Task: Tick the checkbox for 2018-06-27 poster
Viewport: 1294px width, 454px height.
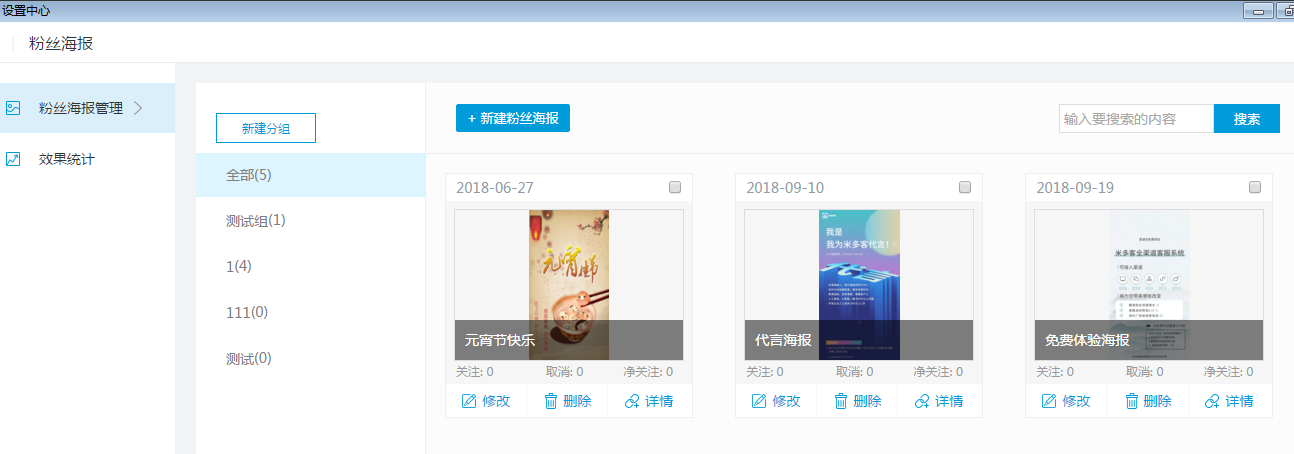Action: [675, 187]
